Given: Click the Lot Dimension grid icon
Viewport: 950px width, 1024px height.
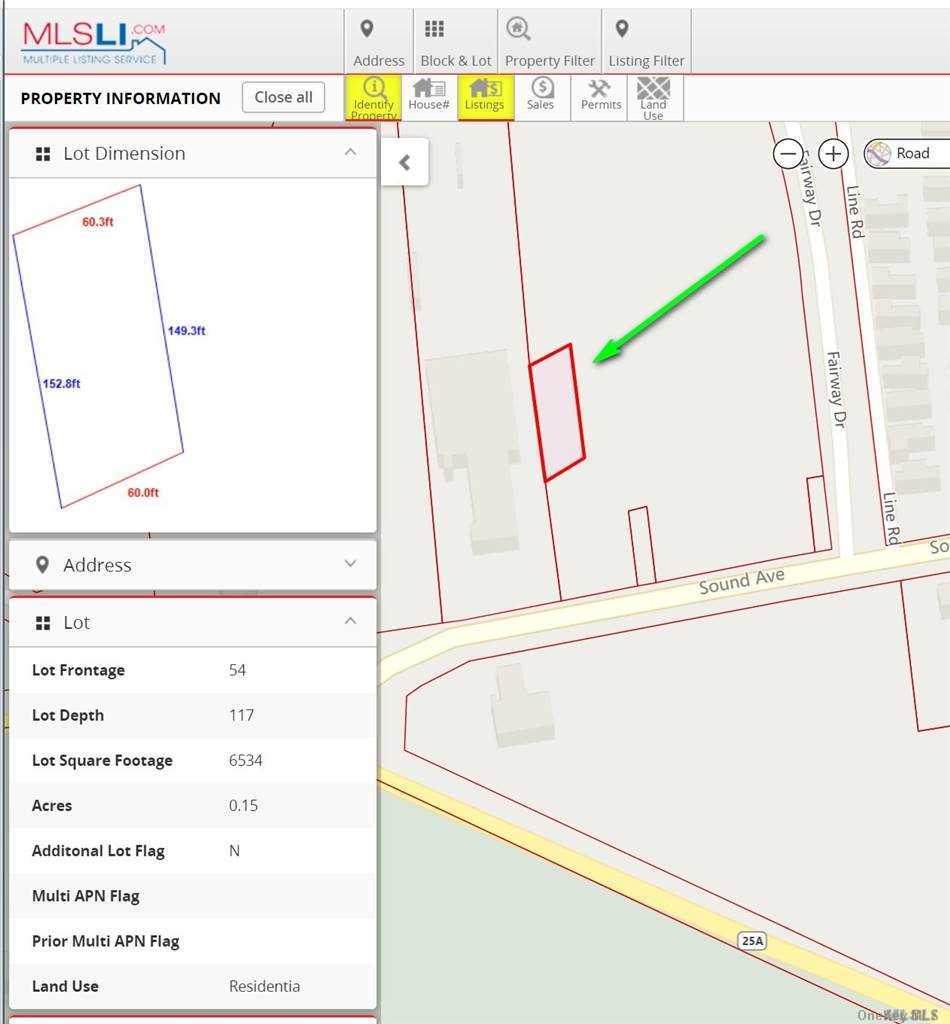Looking at the screenshot, I should point(43,154).
